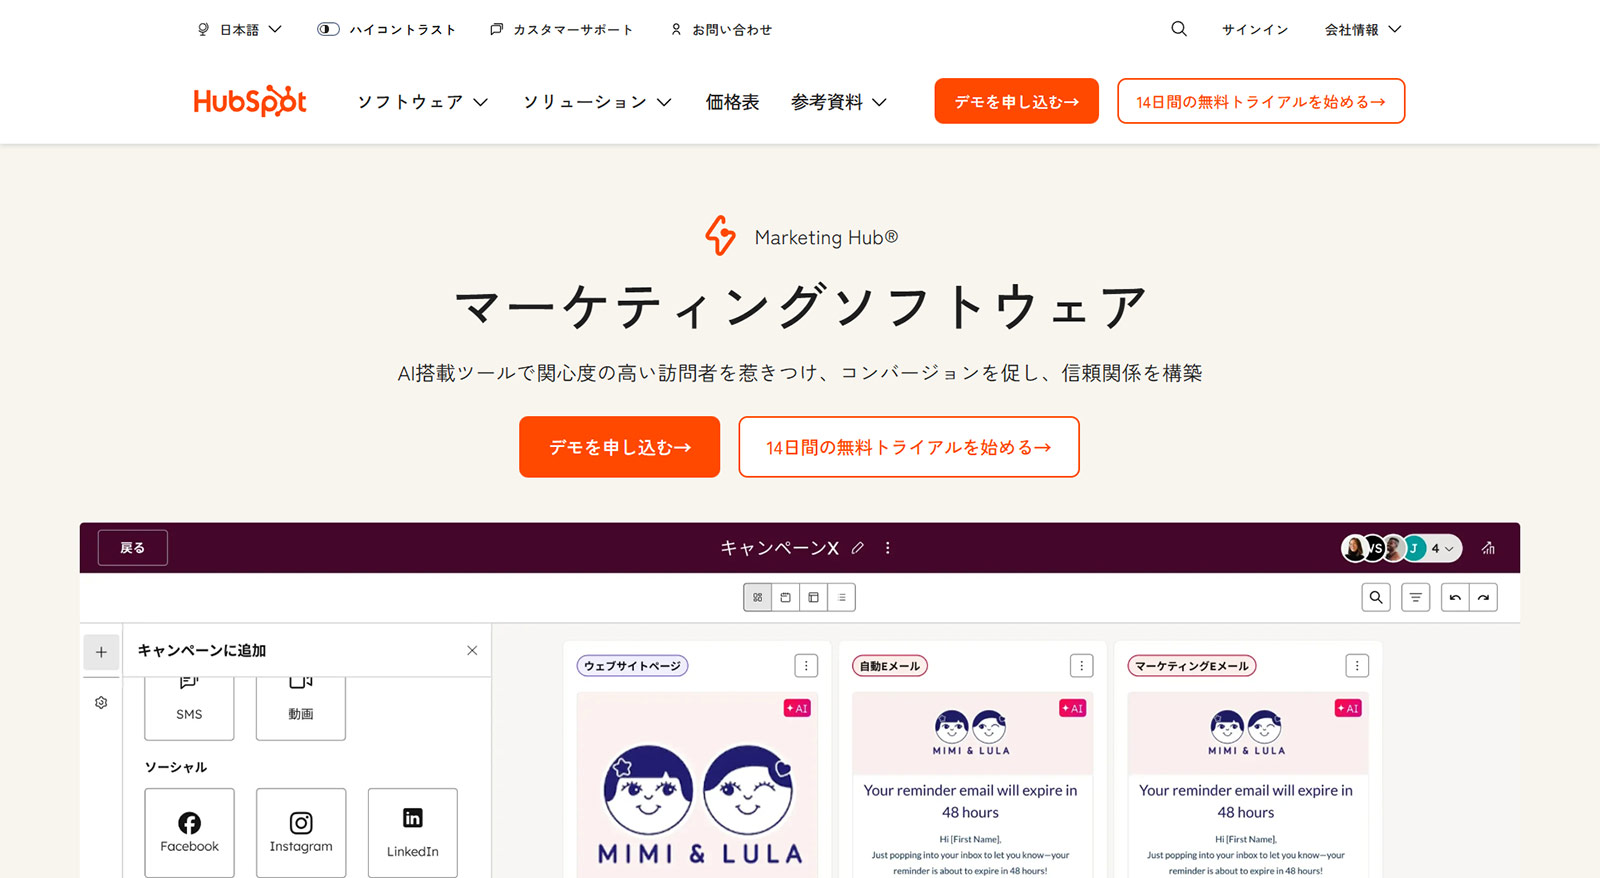Viewport: 1600px width, 878px height.
Task: Expand the 会社情報 dropdown
Action: coord(1363,30)
